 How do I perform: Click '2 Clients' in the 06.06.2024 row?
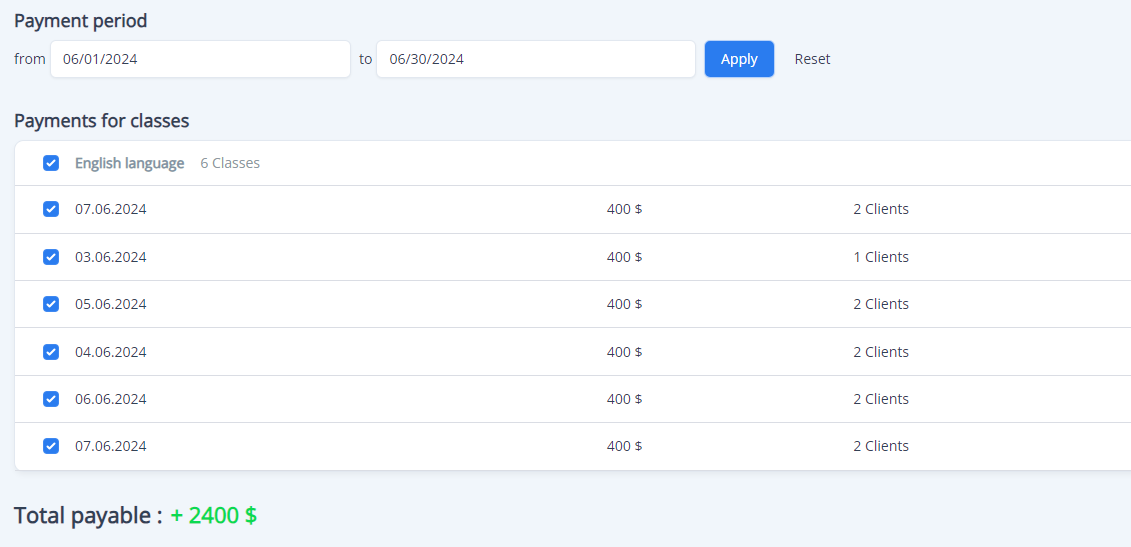click(x=881, y=398)
